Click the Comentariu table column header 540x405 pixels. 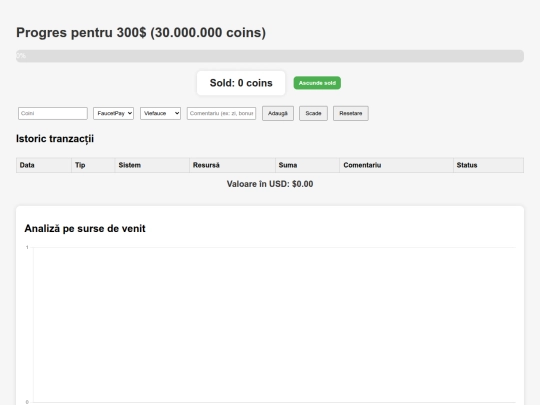(x=396, y=165)
